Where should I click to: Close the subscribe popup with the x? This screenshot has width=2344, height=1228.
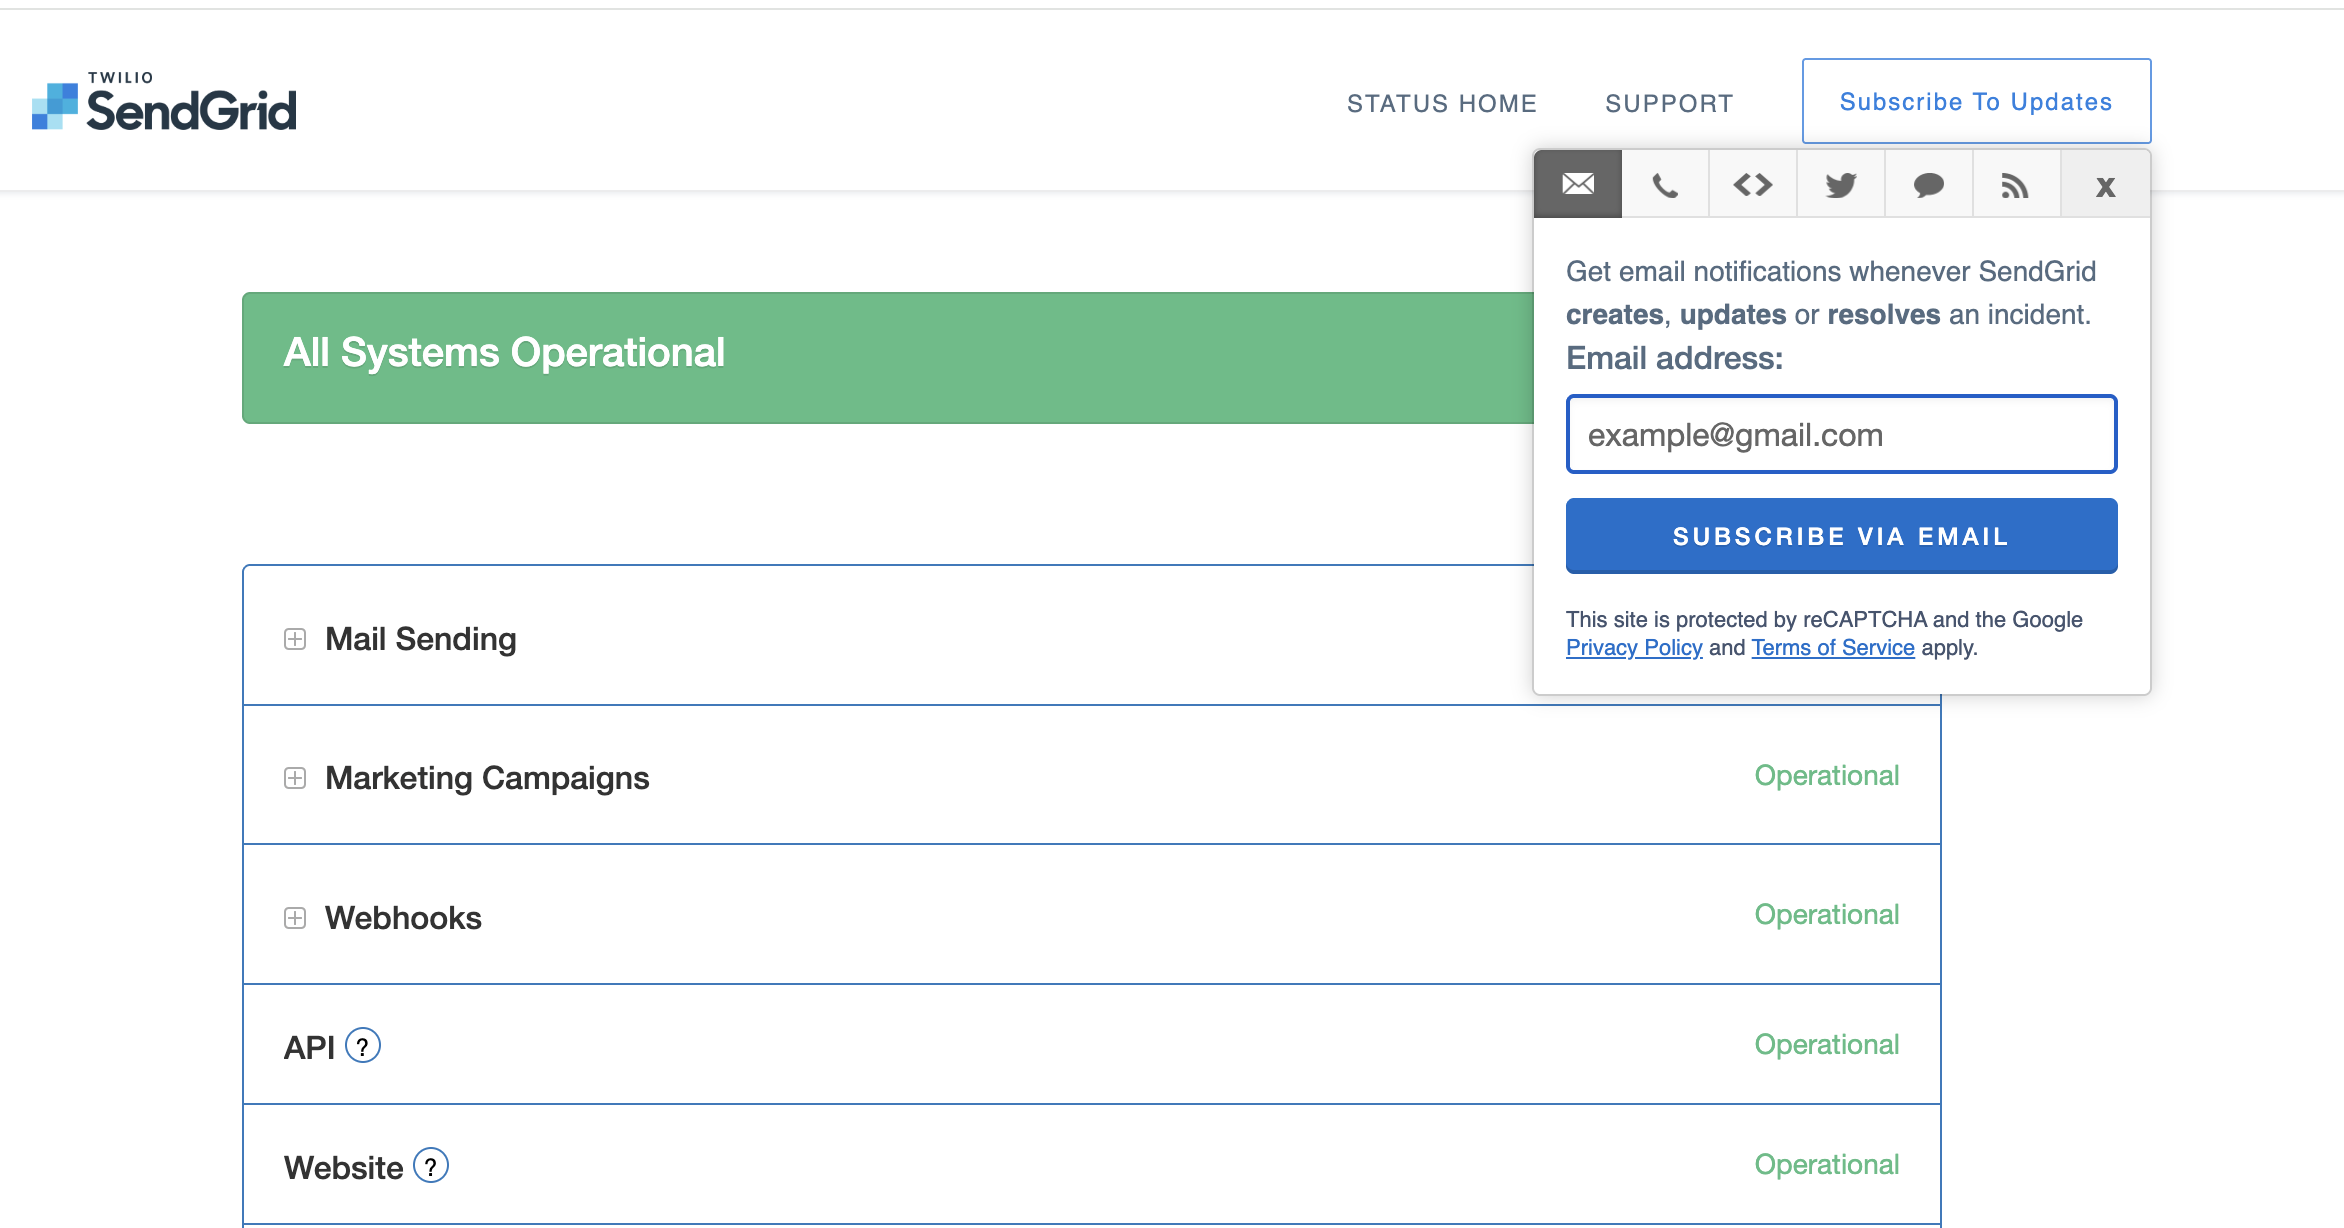pos(2105,186)
